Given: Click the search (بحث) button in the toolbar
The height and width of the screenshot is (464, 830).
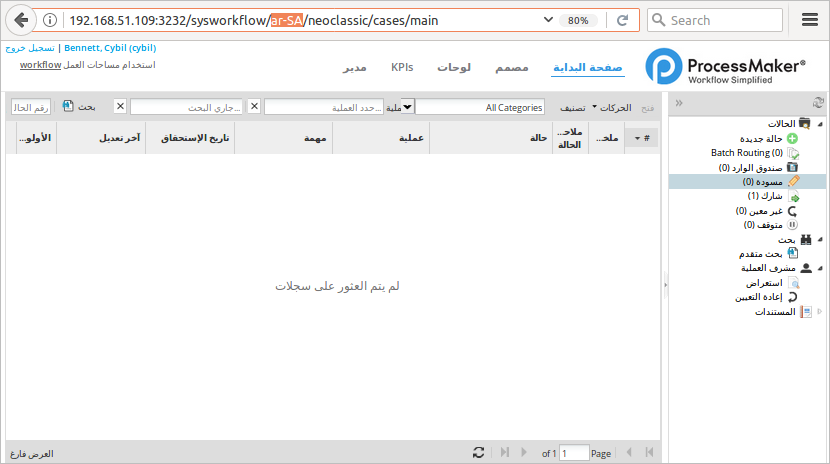Looking at the screenshot, I should point(80,106).
